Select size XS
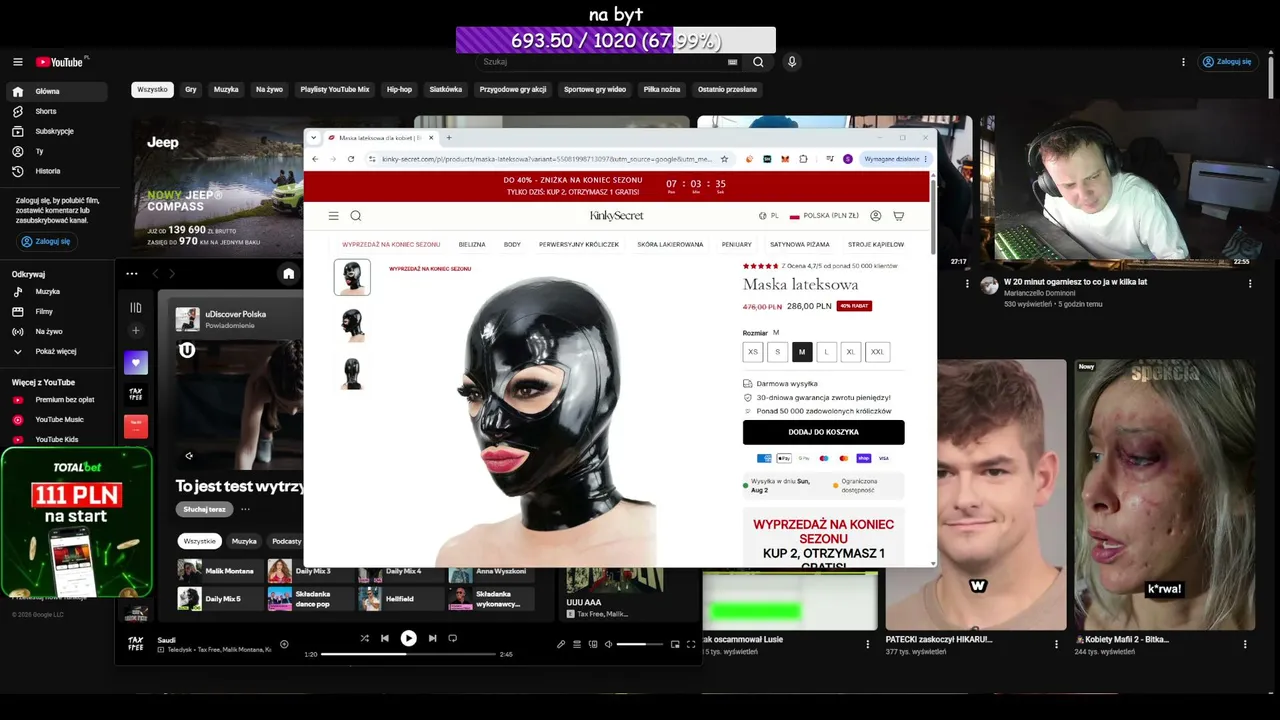Screen dimensions: 1280x720 753,352
